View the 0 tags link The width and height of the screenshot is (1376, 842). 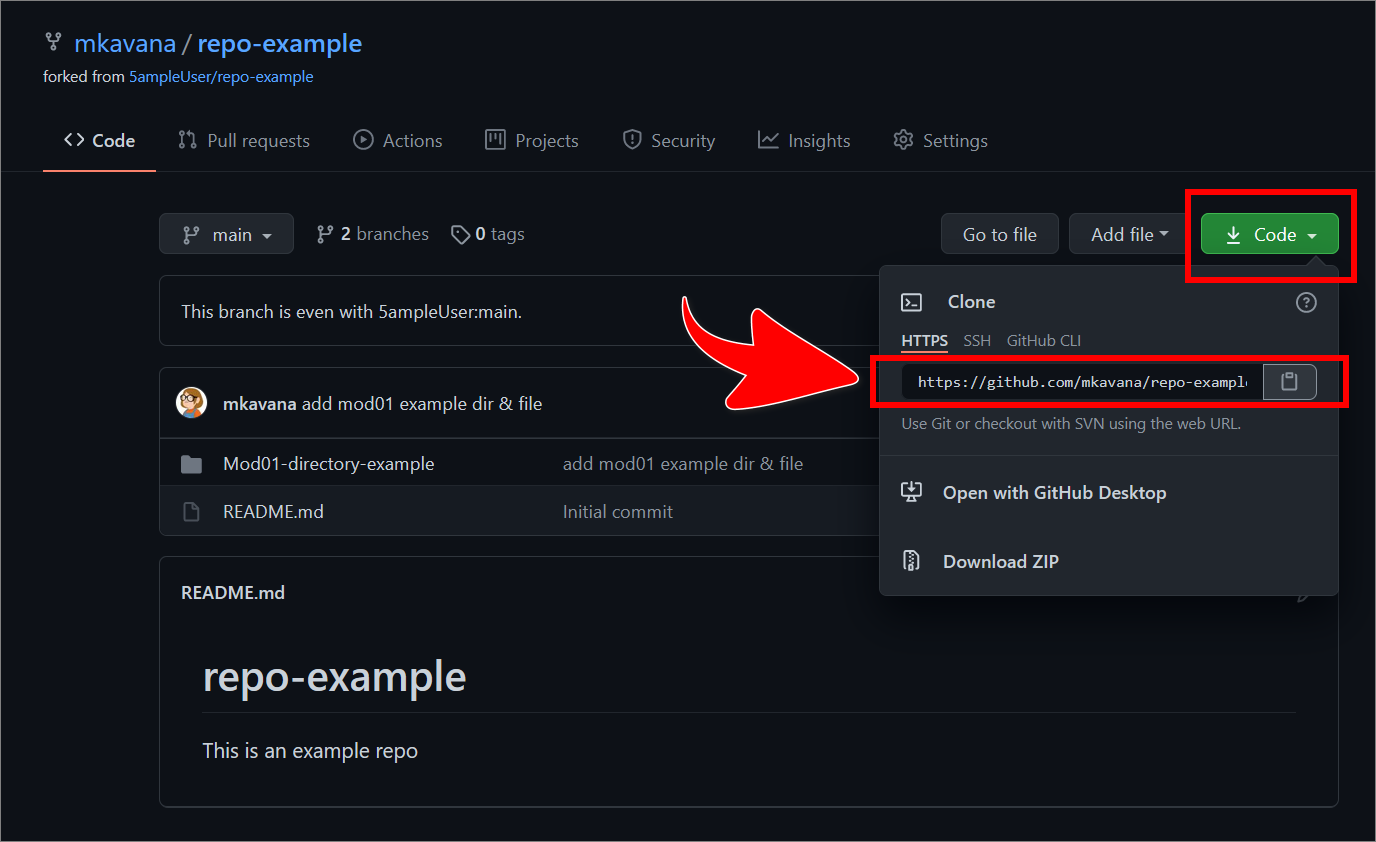(488, 234)
